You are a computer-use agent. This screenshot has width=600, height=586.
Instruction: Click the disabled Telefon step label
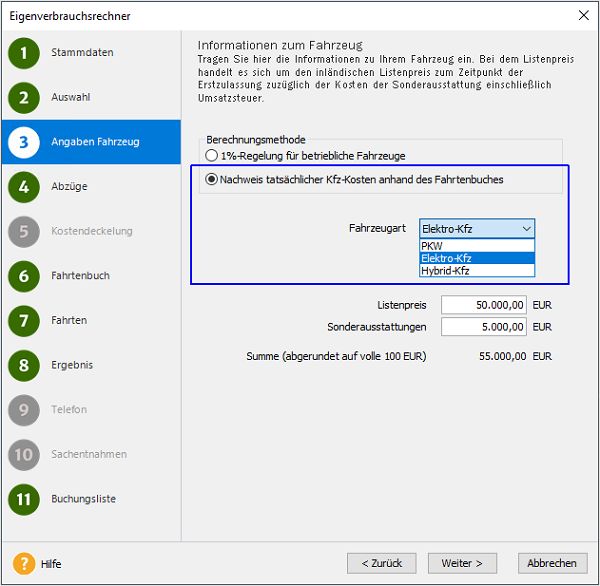69,410
